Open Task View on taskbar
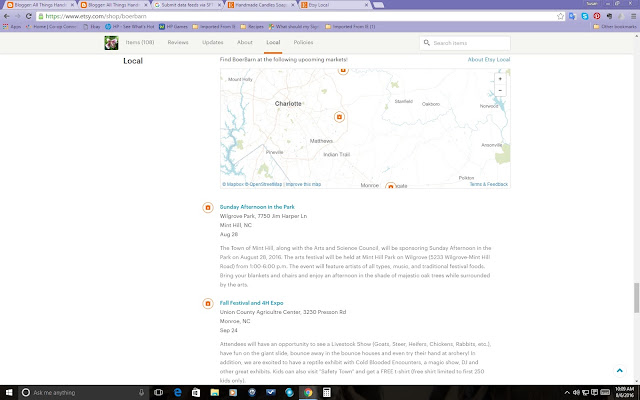Screen dimensions: 640x400 click(158, 393)
